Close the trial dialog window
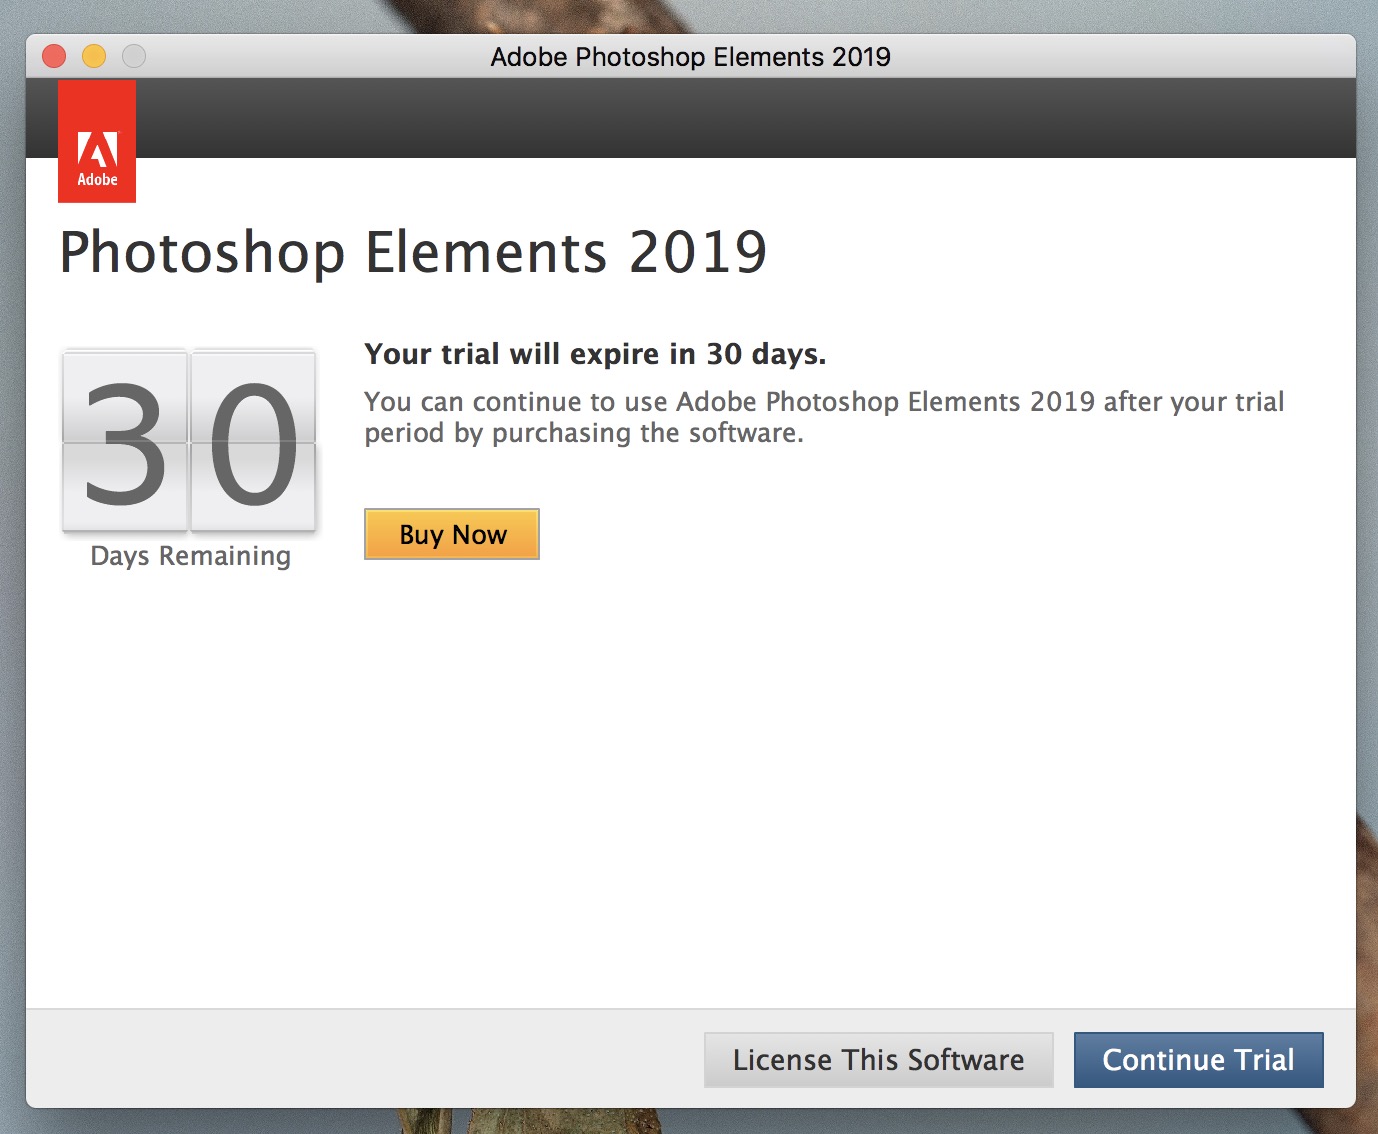The width and height of the screenshot is (1378, 1134). pyautogui.click(x=53, y=56)
